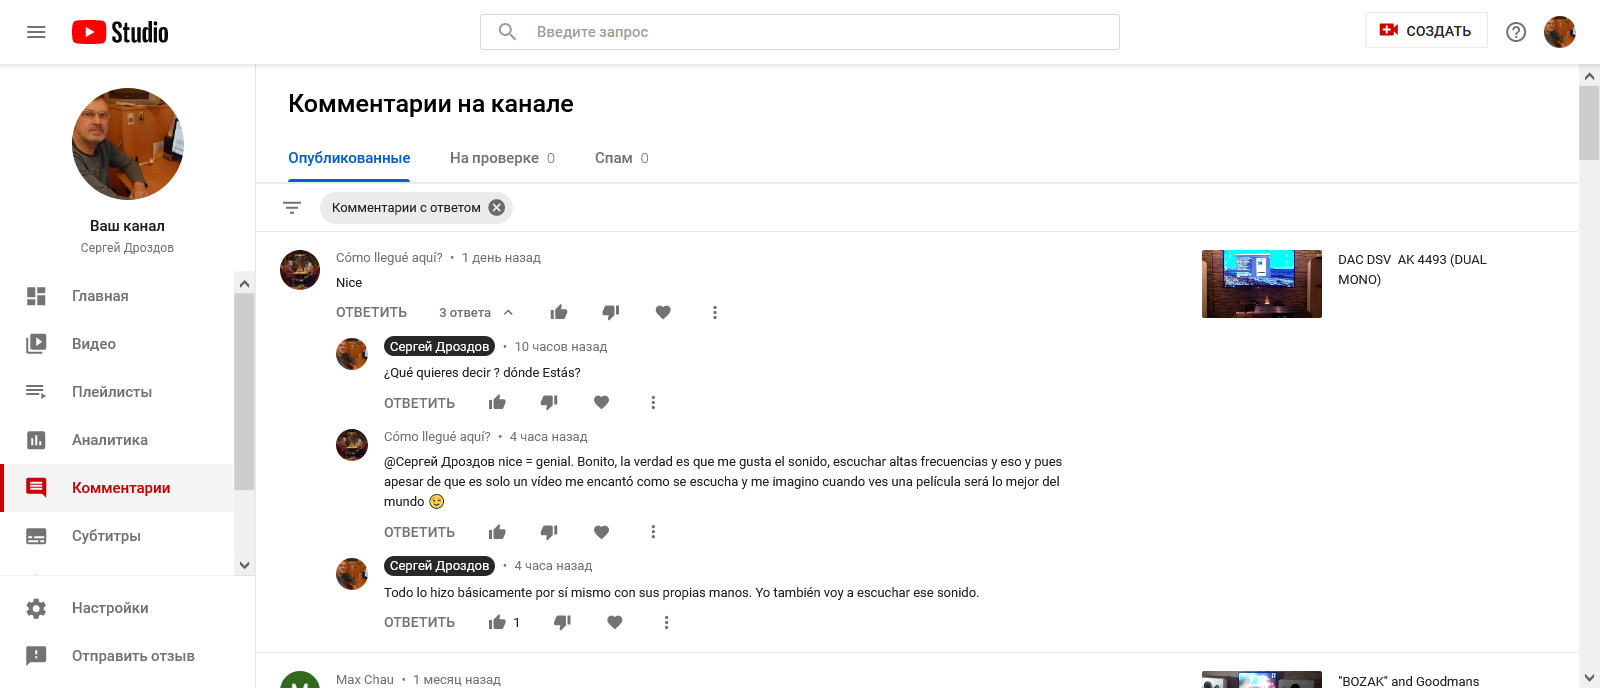Reply to the 'Nice' comment via ОТВЕТИТЬ
Screen dimensions: 1600x688
(371, 312)
